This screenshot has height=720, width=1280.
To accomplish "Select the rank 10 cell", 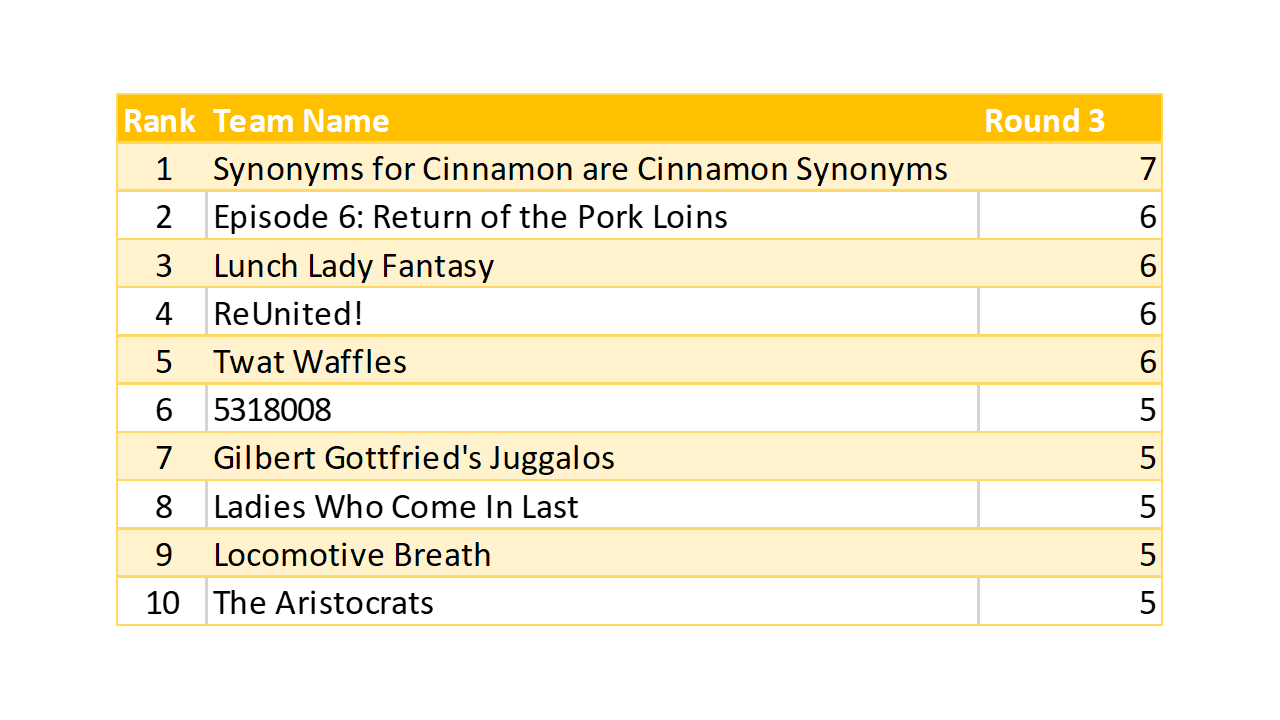I will coord(162,603).
